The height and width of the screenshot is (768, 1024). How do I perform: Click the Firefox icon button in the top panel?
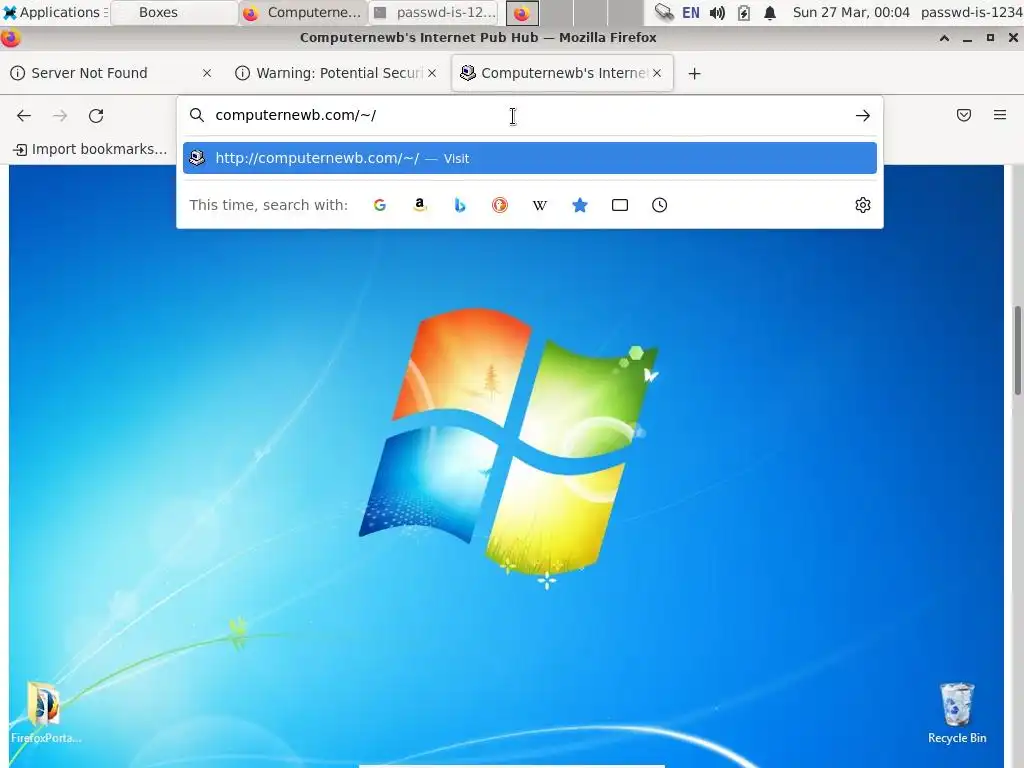pos(522,12)
